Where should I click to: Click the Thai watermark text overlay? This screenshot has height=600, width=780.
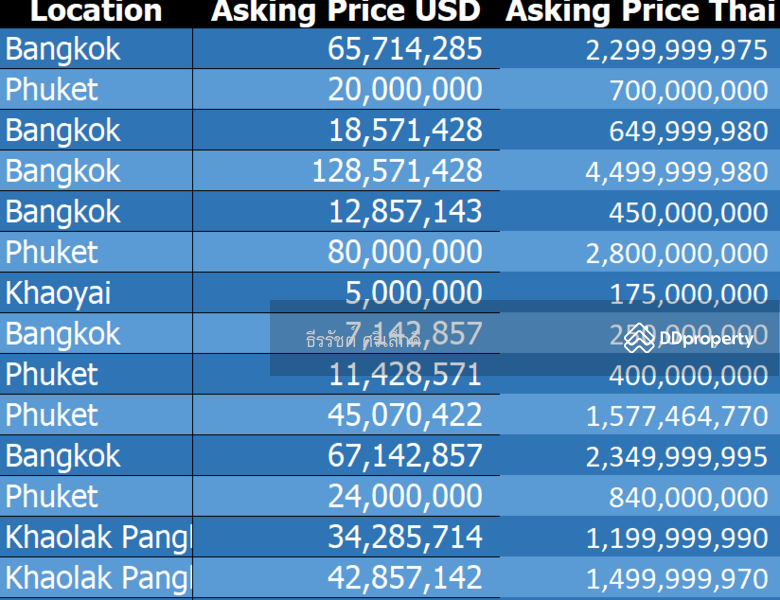coord(363,340)
